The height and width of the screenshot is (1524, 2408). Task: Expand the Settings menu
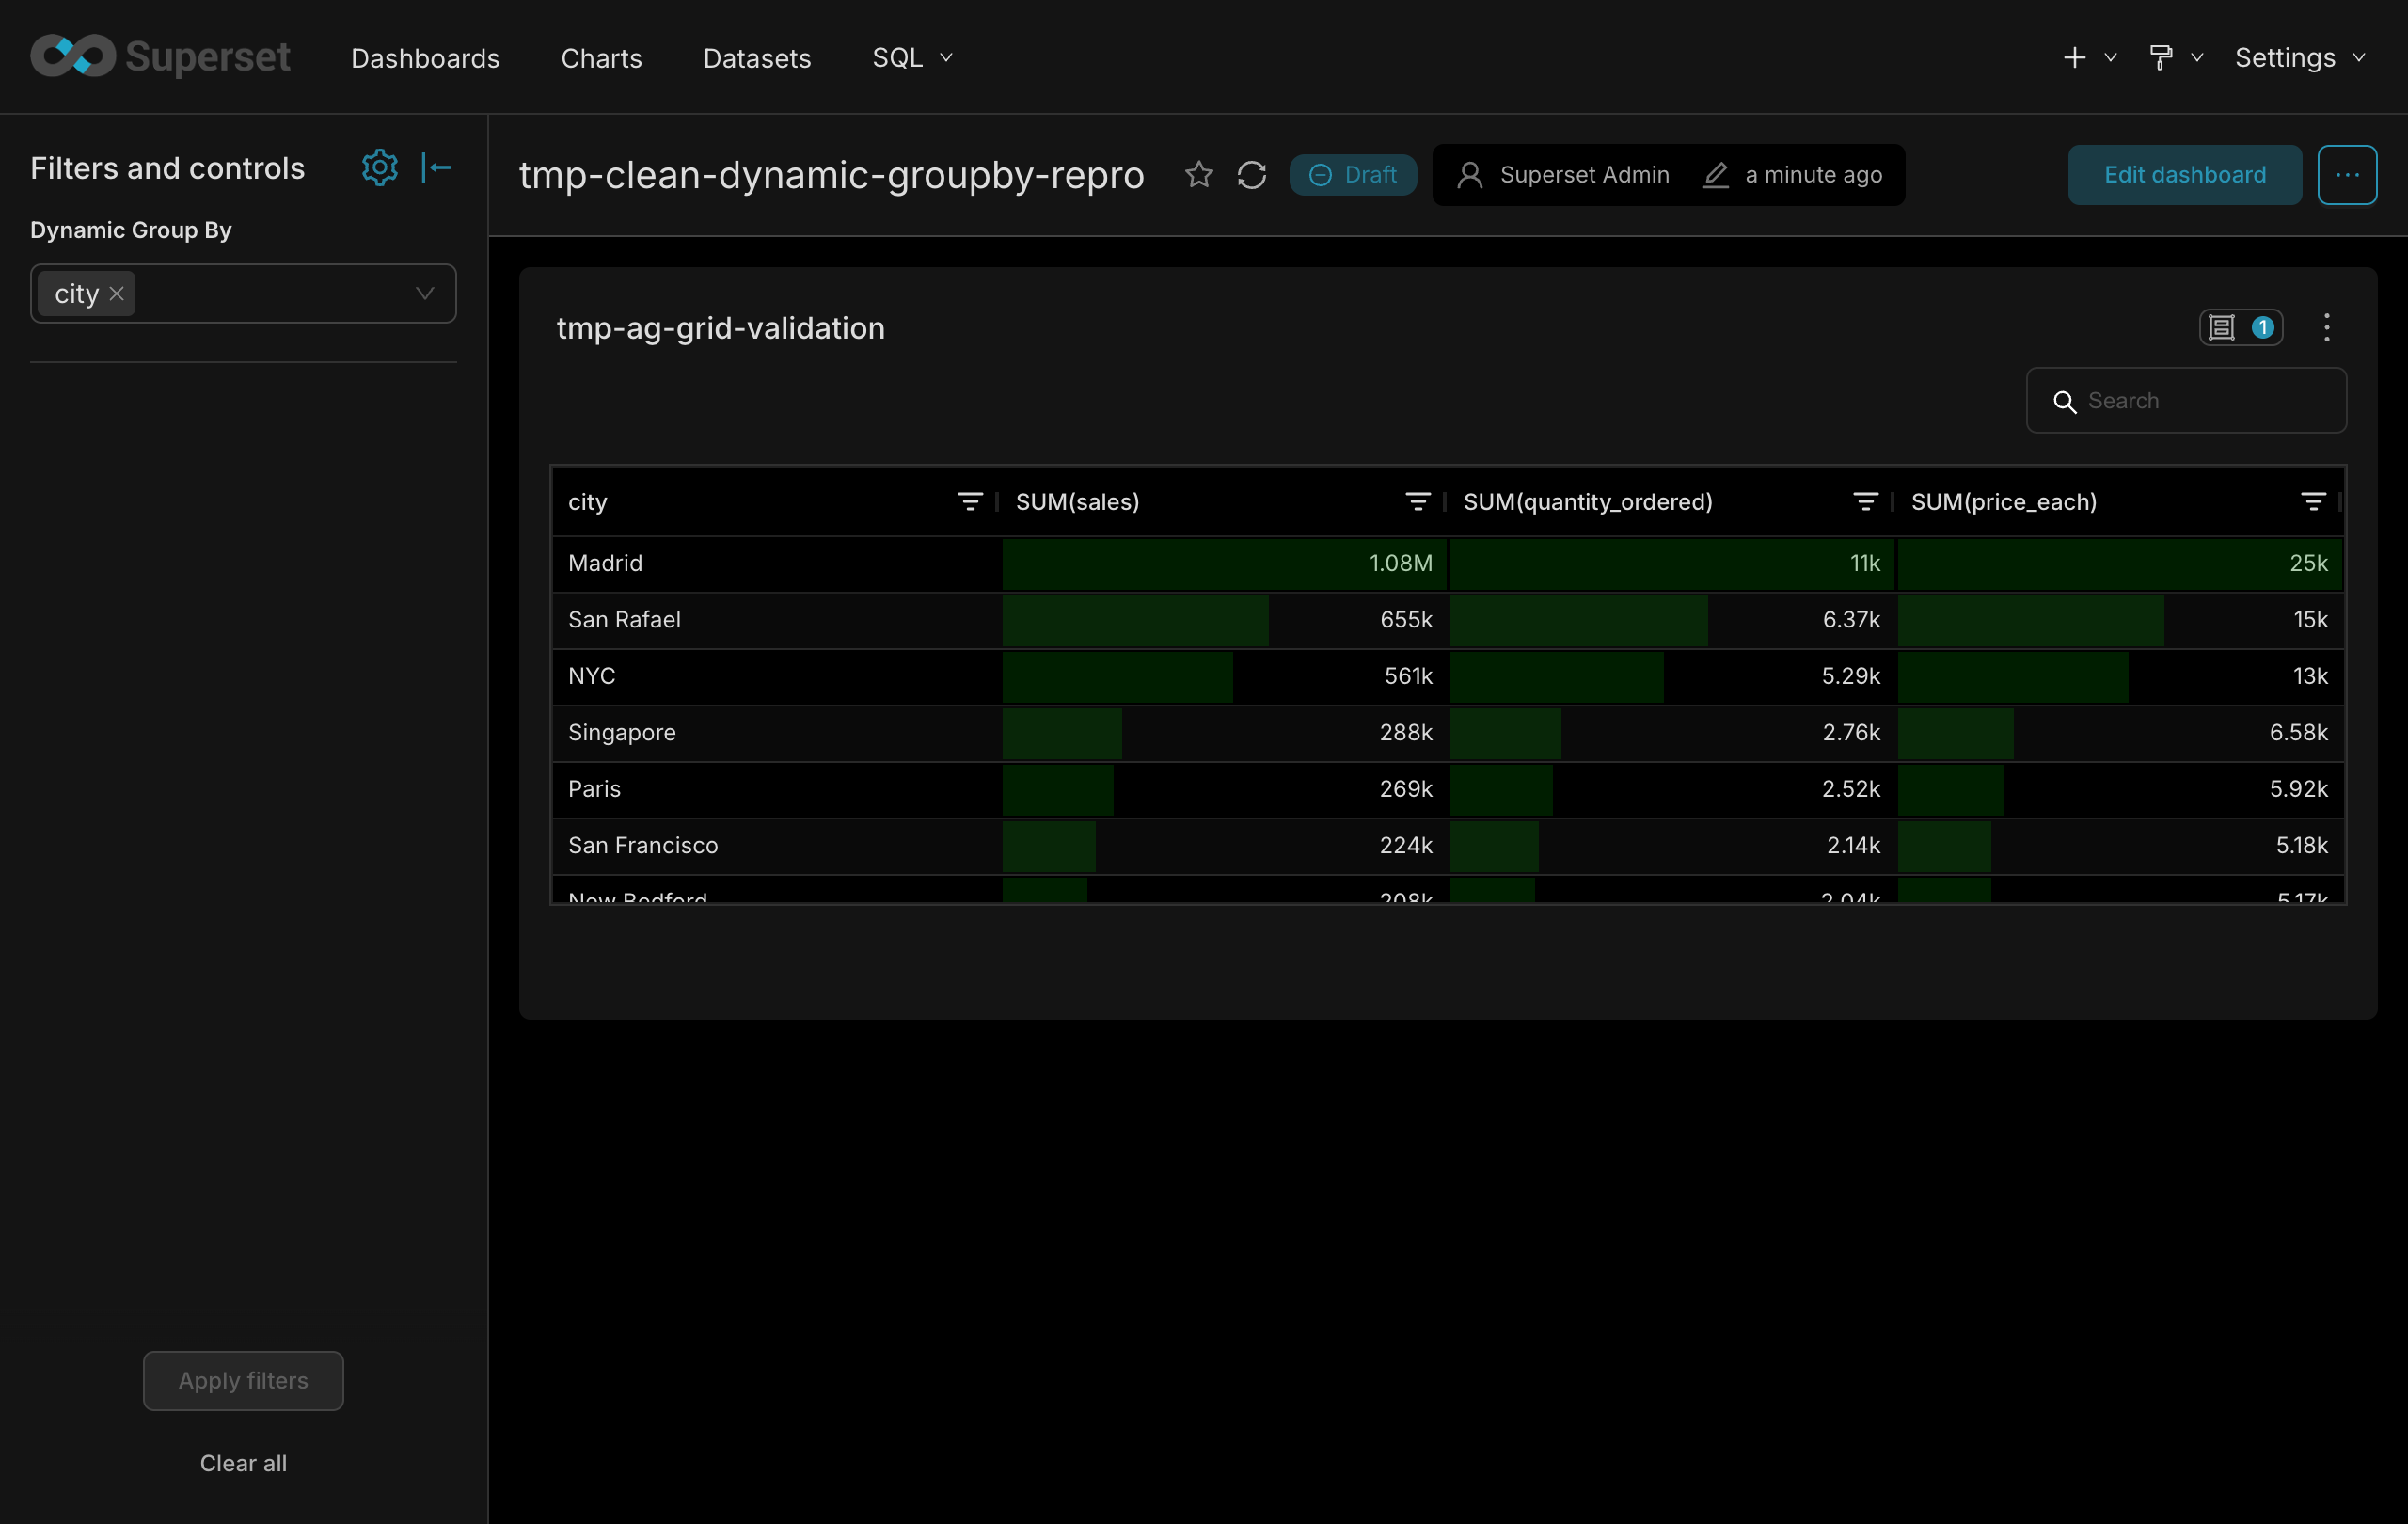[2299, 58]
